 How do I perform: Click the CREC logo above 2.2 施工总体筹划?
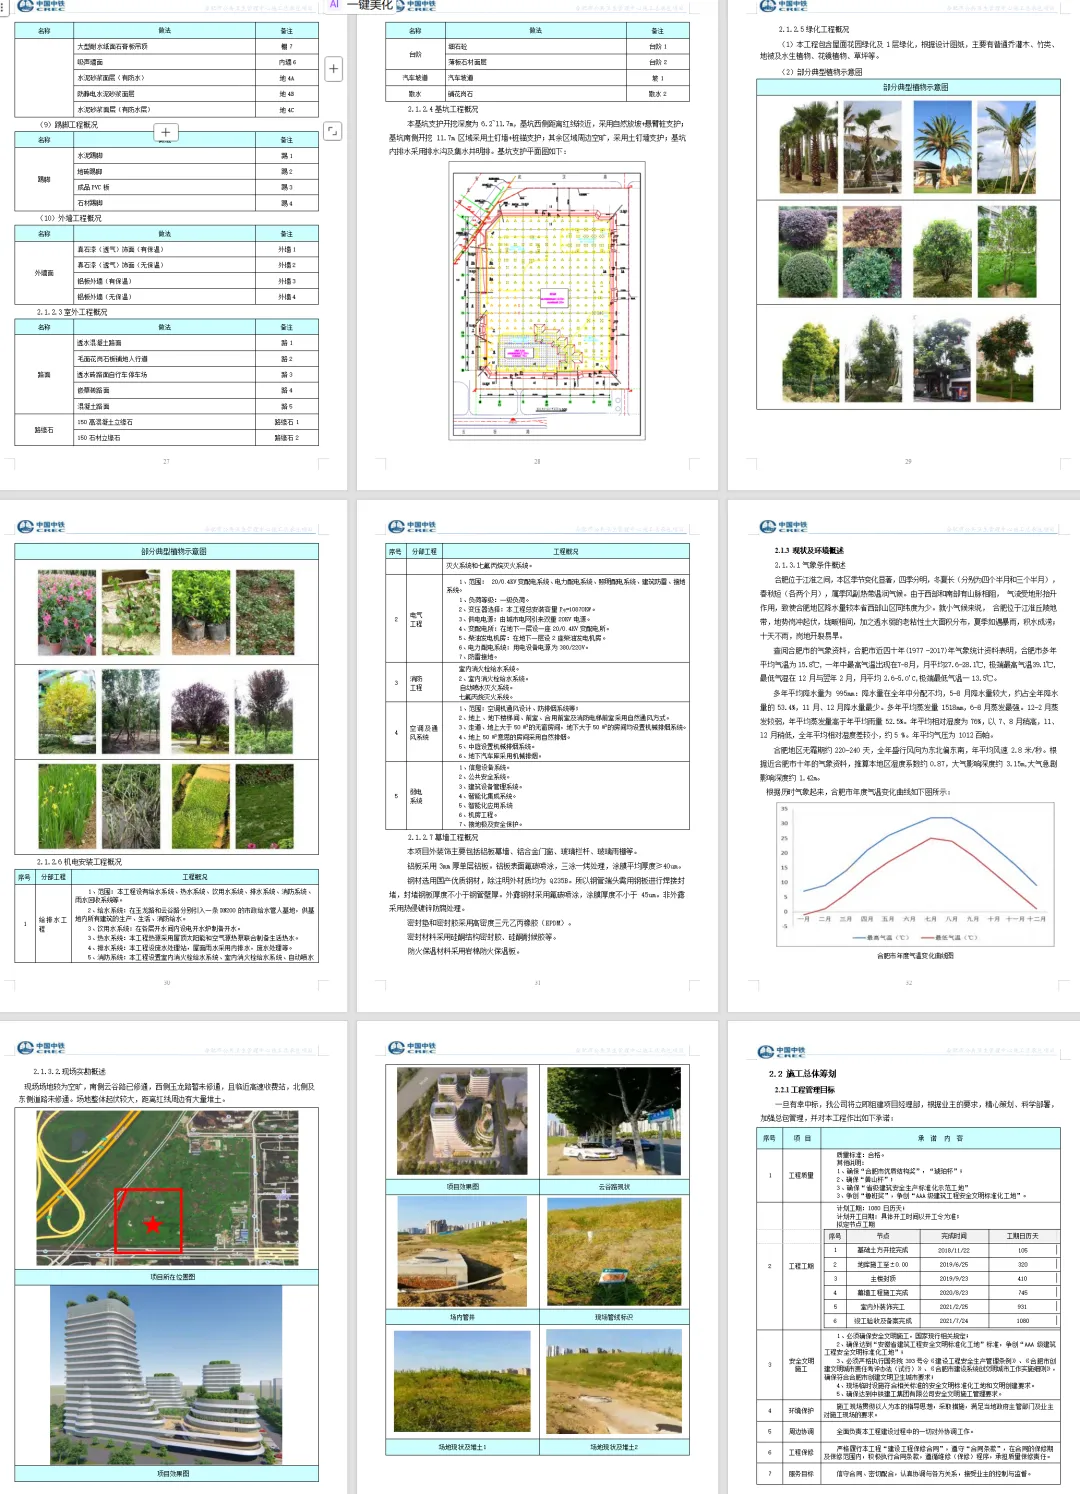coord(782,1051)
